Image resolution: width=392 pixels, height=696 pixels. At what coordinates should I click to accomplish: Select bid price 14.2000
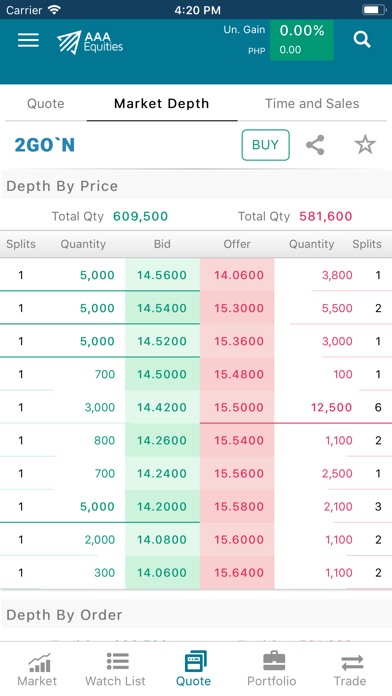point(162,506)
